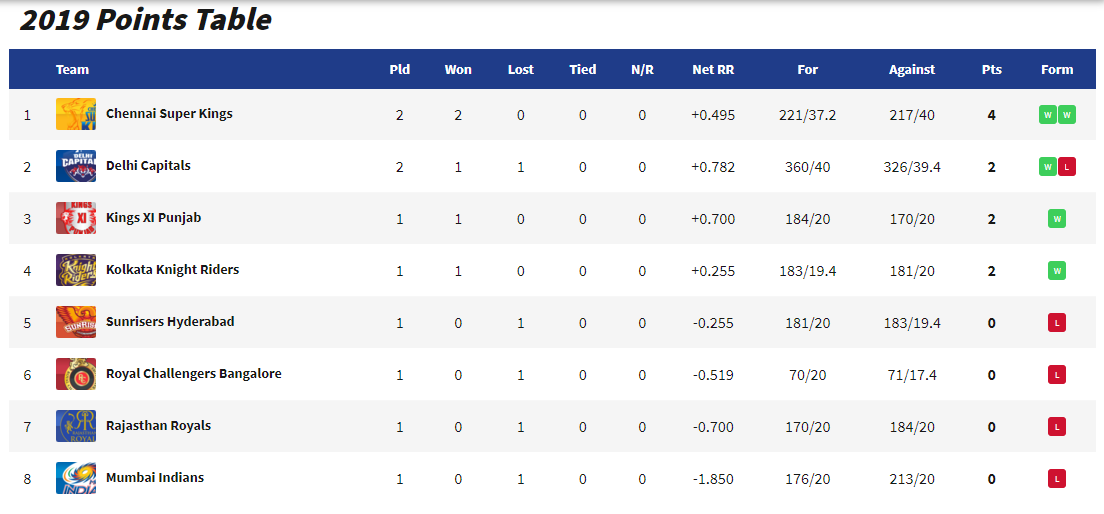Click the Royal Challengers Bangalore logo
The image size is (1104, 514).
[x=76, y=374]
